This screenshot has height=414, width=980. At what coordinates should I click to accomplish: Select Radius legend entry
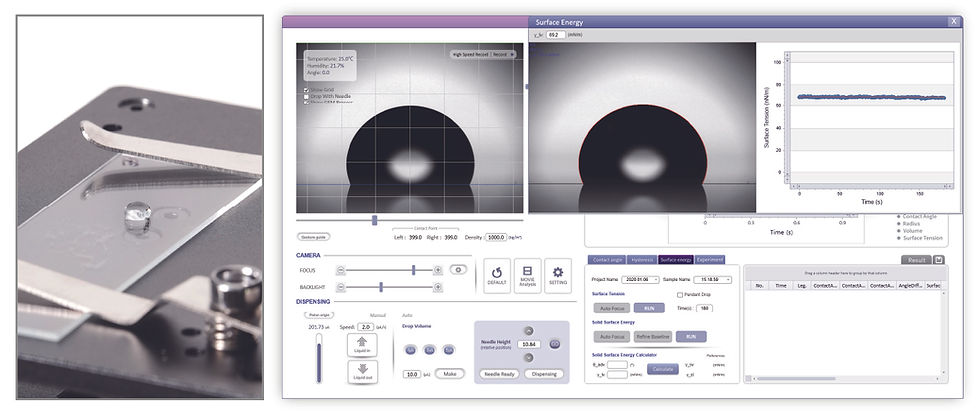[908, 223]
